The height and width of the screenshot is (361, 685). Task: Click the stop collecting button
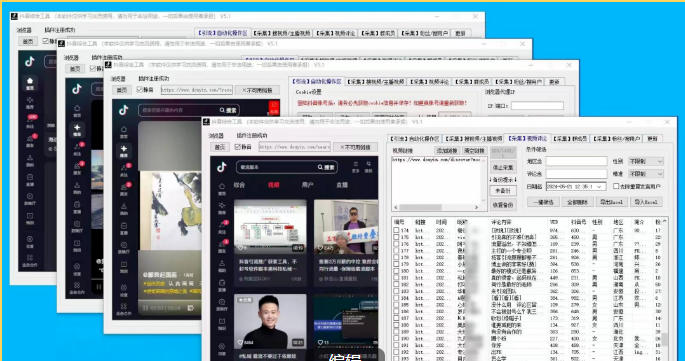tap(503, 167)
